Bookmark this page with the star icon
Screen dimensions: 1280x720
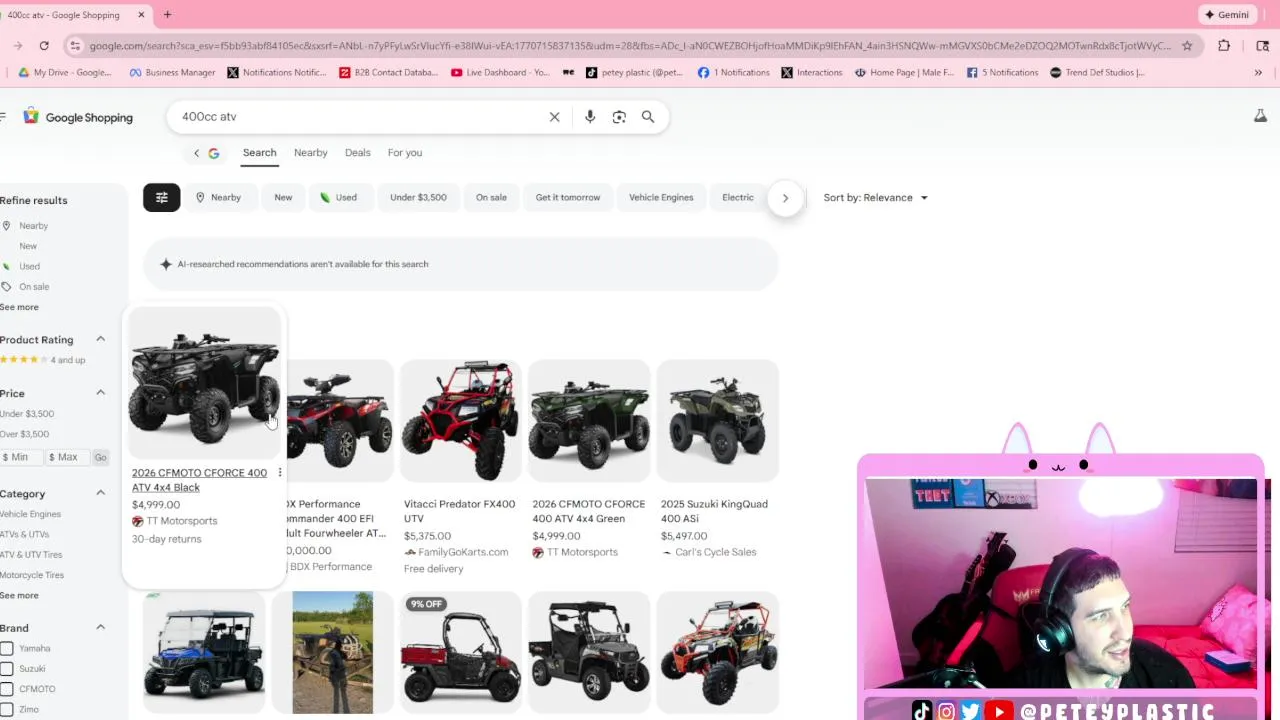[1187, 45]
